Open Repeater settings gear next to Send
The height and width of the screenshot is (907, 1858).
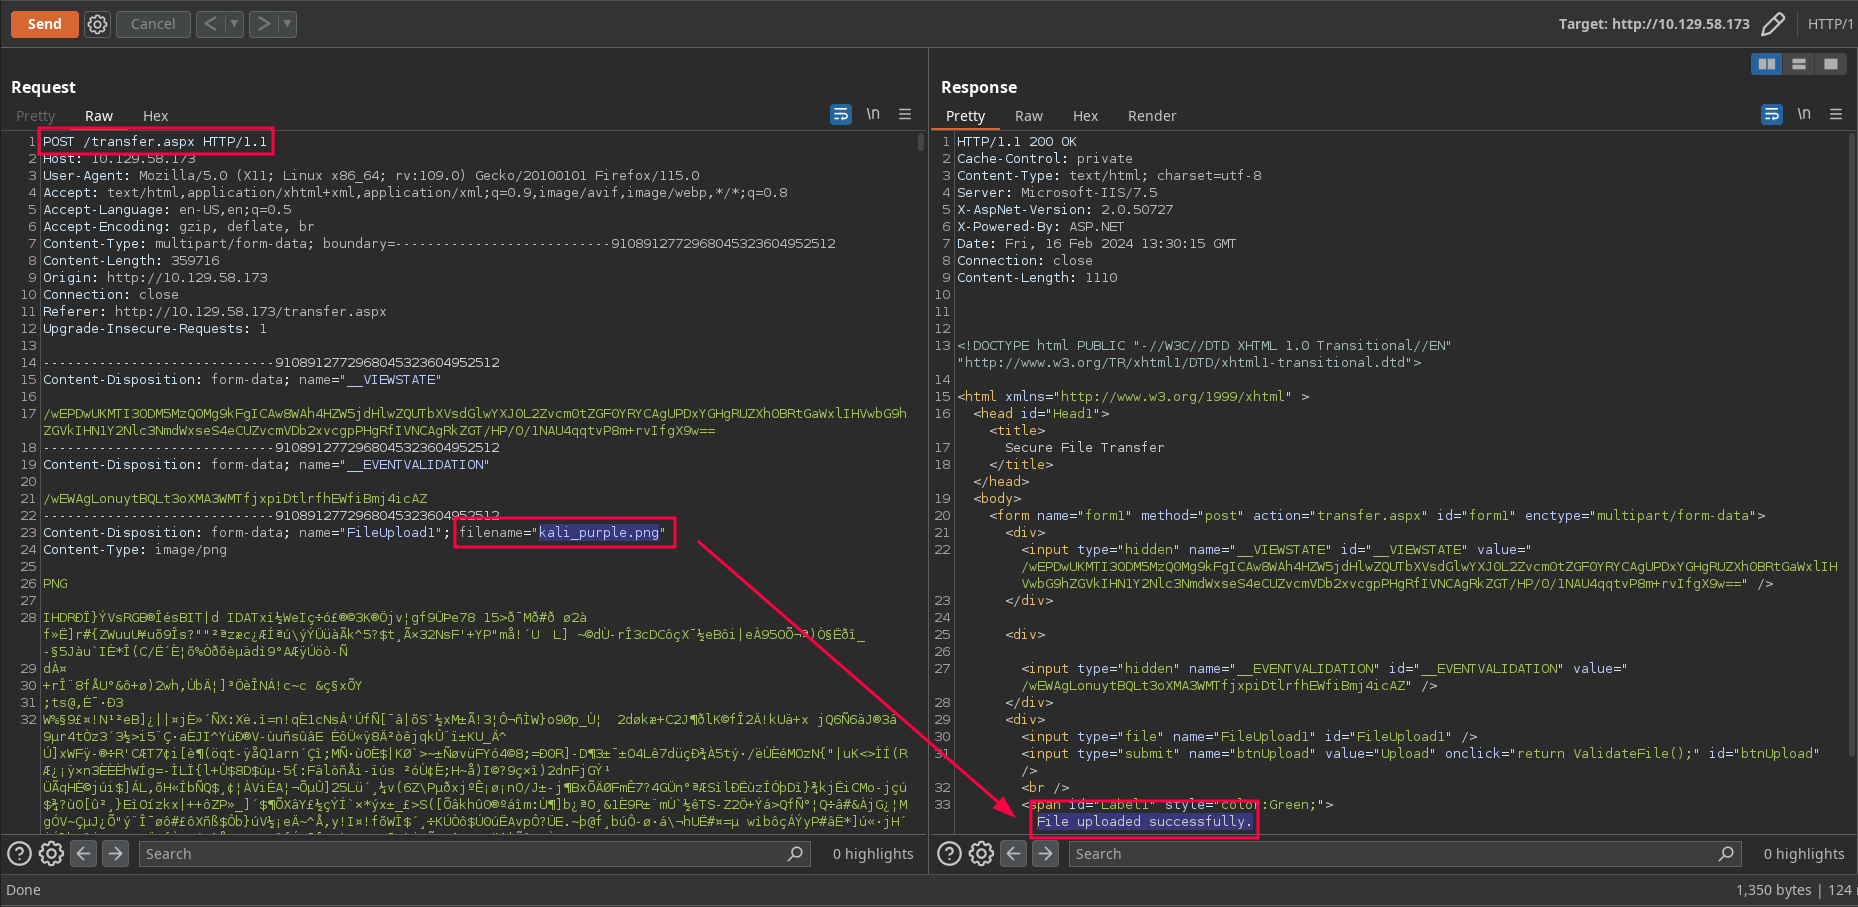click(97, 24)
